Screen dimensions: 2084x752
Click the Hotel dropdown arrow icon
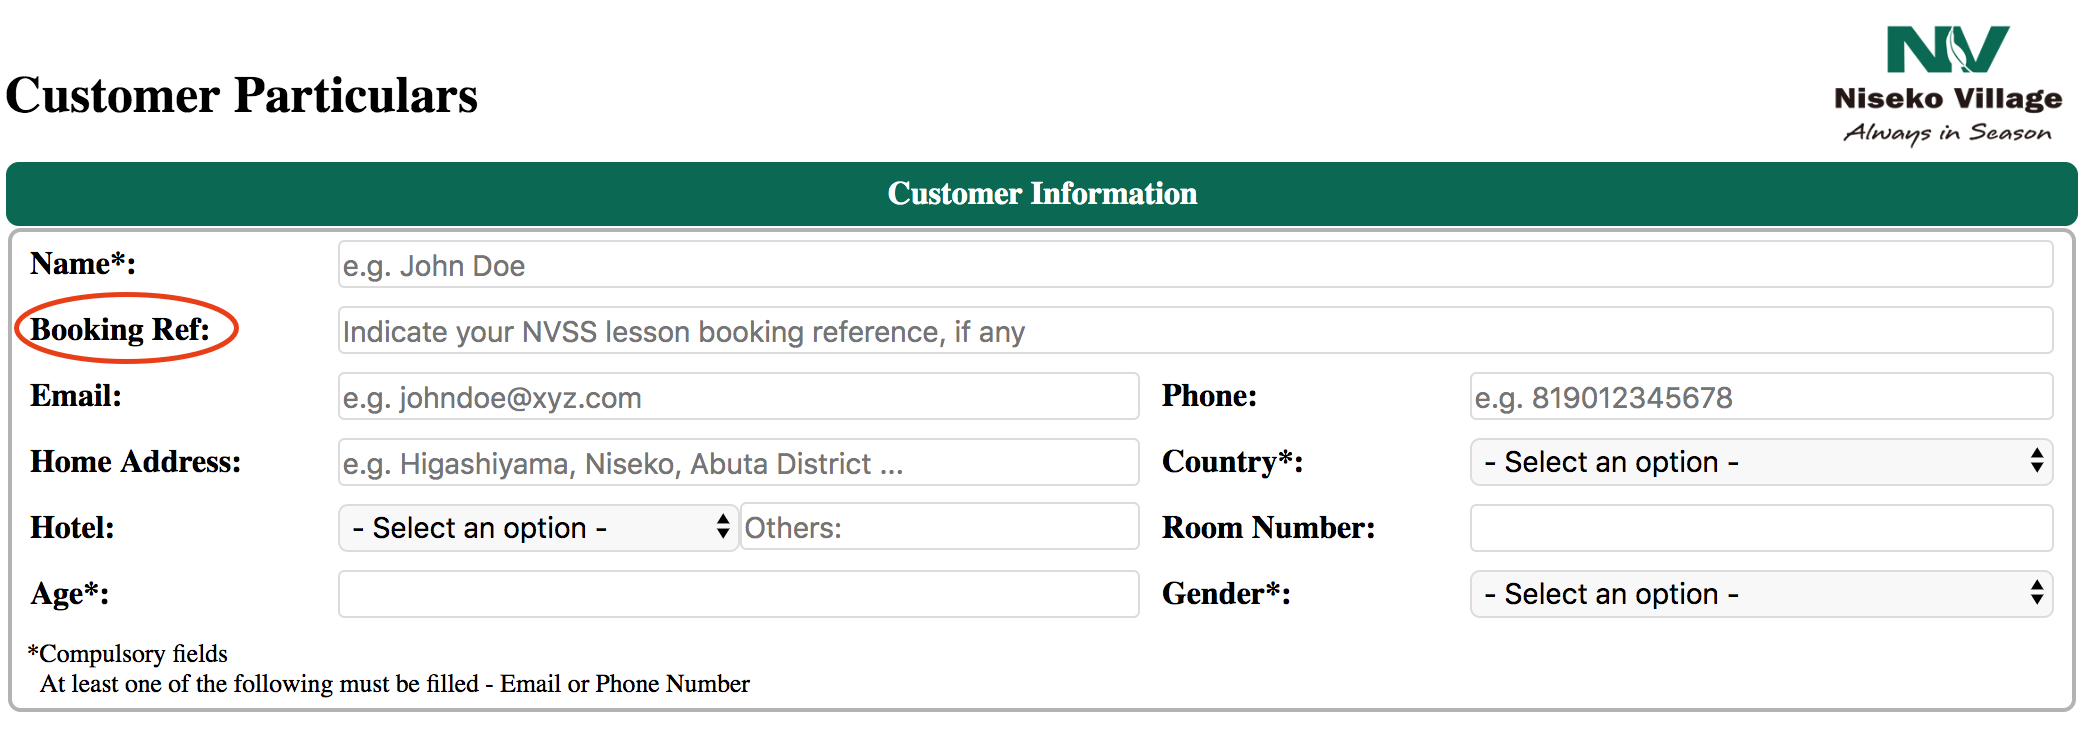tap(723, 527)
